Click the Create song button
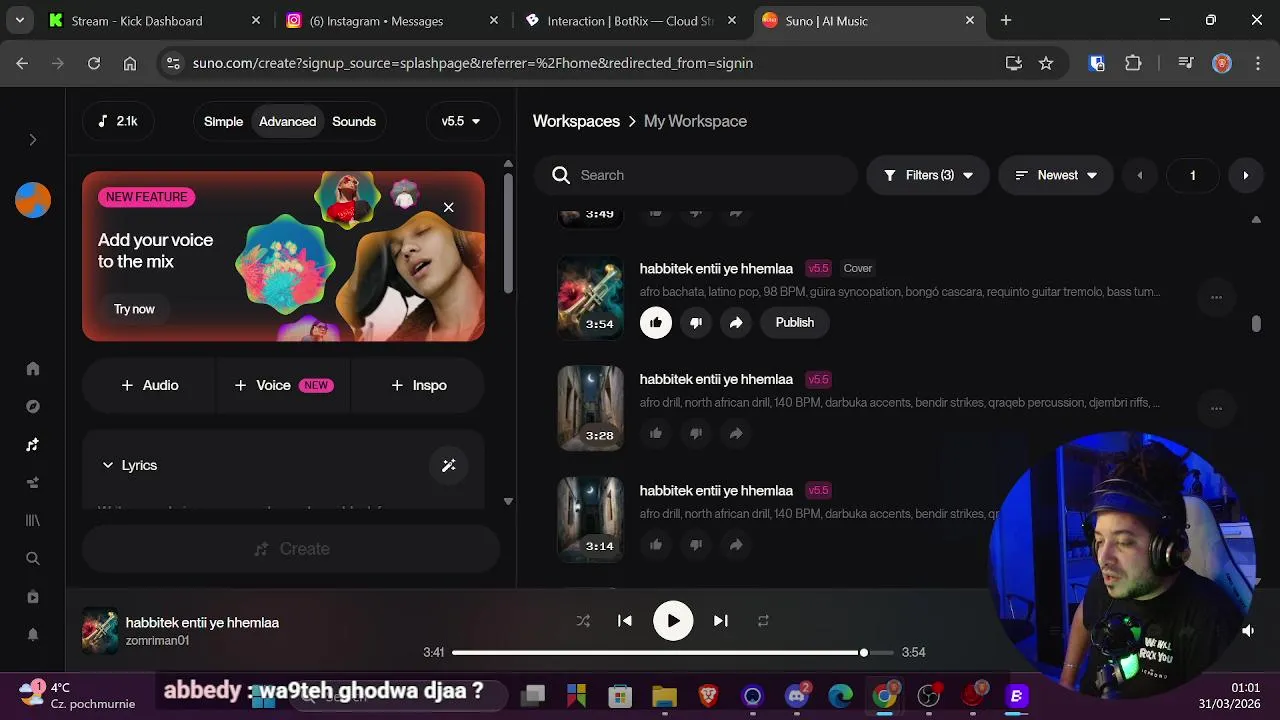 coord(291,549)
